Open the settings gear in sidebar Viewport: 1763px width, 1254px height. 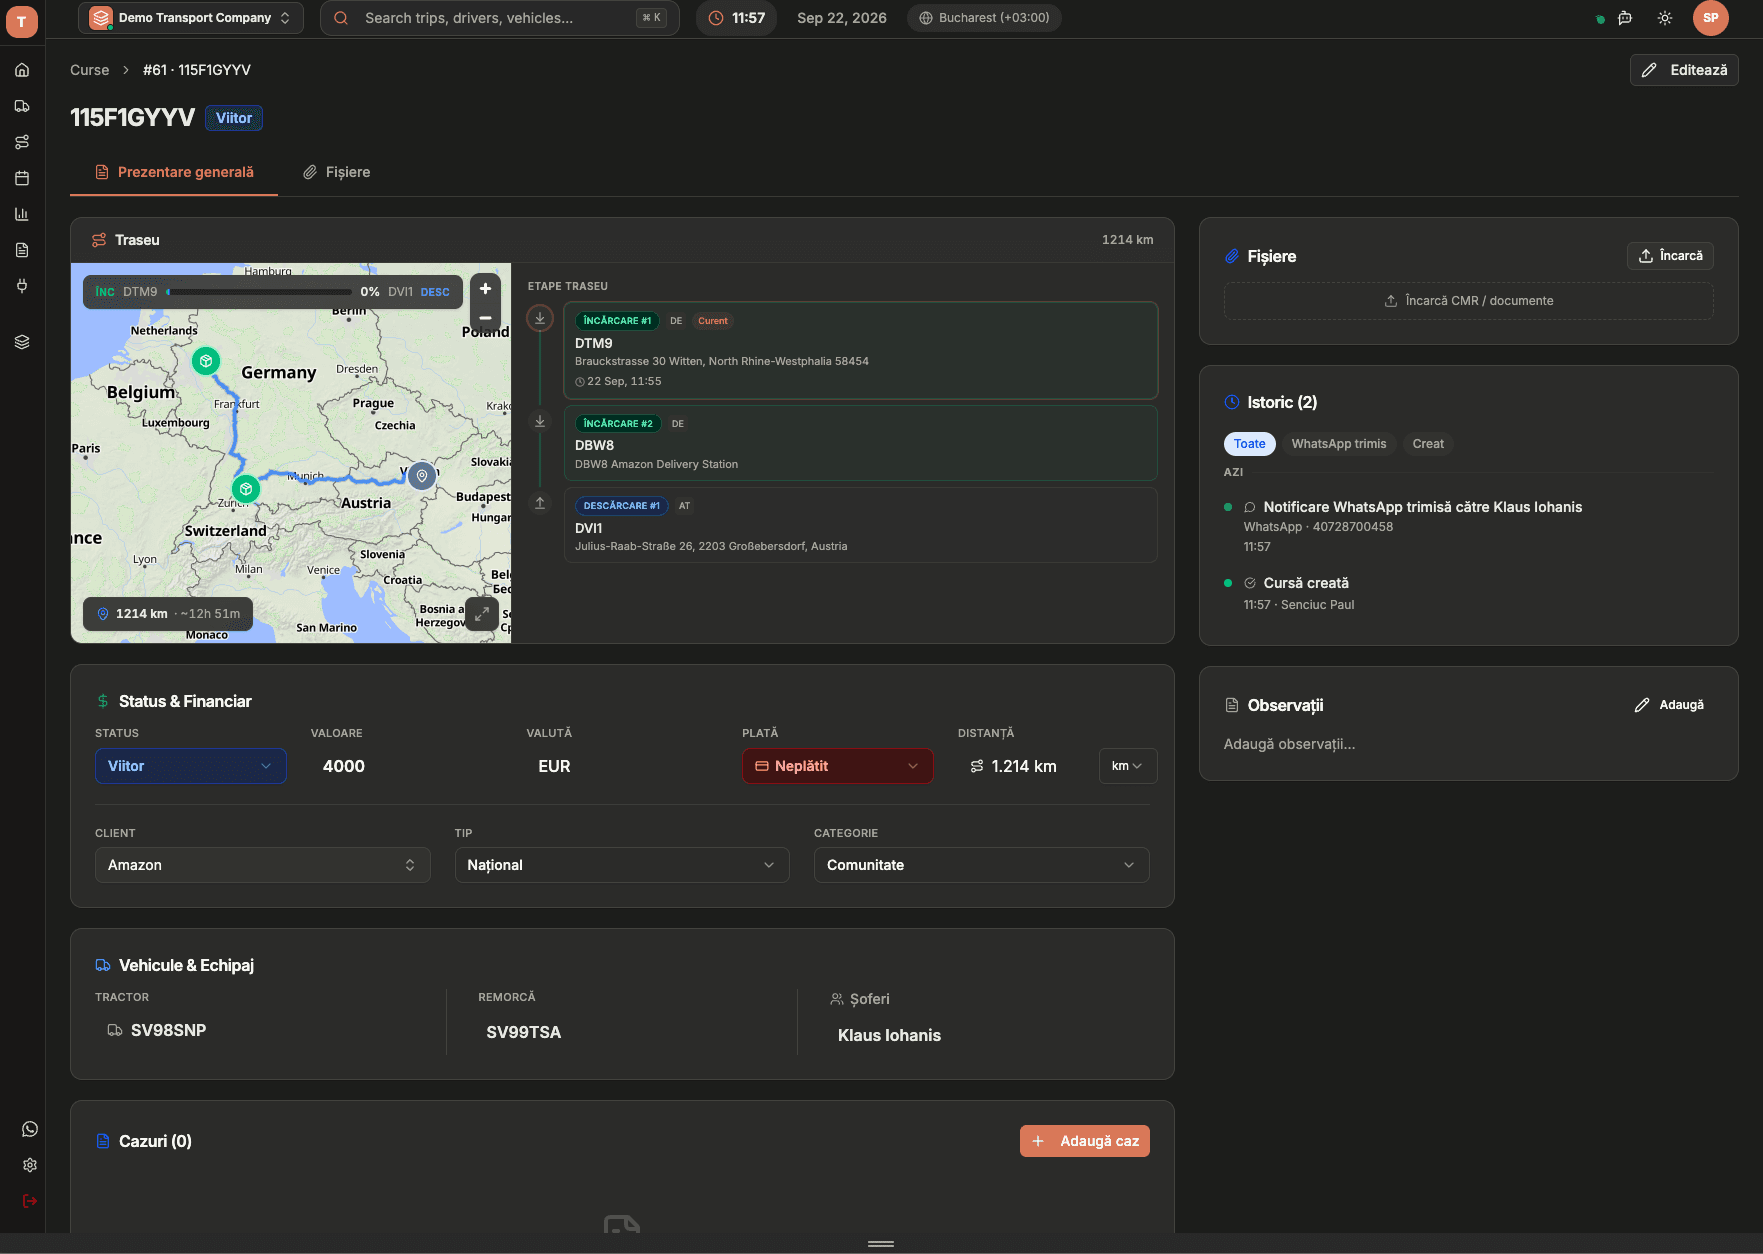click(30, 1165)
